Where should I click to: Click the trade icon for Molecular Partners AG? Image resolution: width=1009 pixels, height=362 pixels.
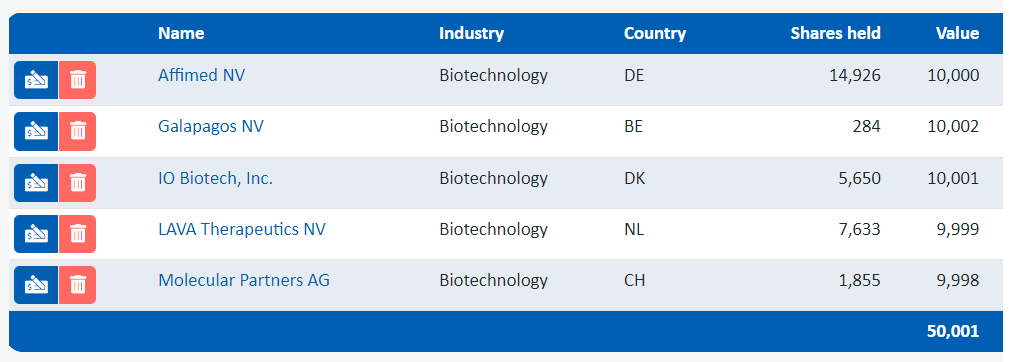click(36, 285)
